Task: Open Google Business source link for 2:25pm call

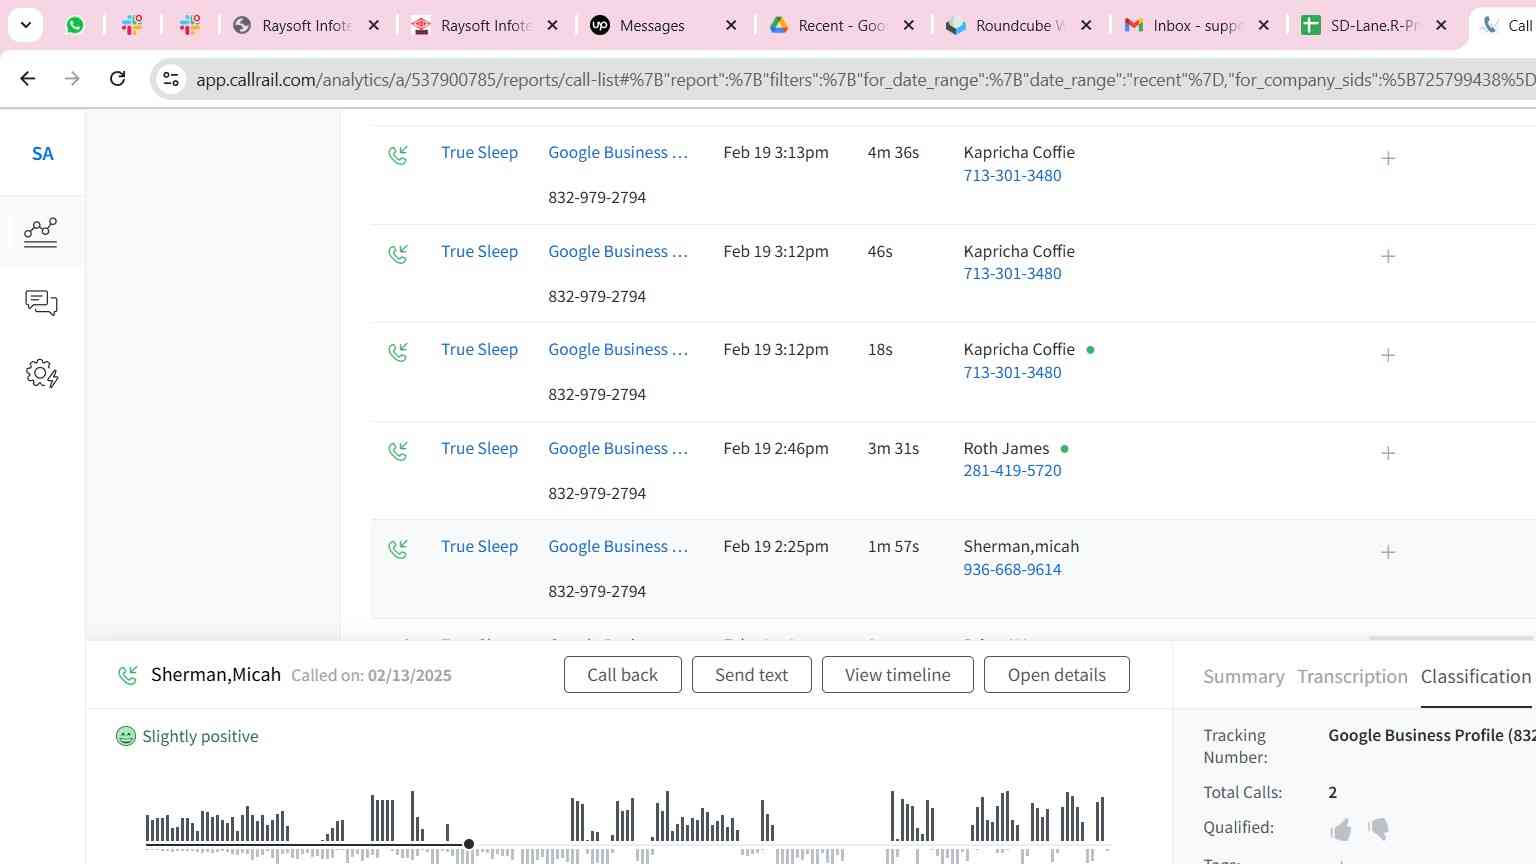Action: pos(618,547)
